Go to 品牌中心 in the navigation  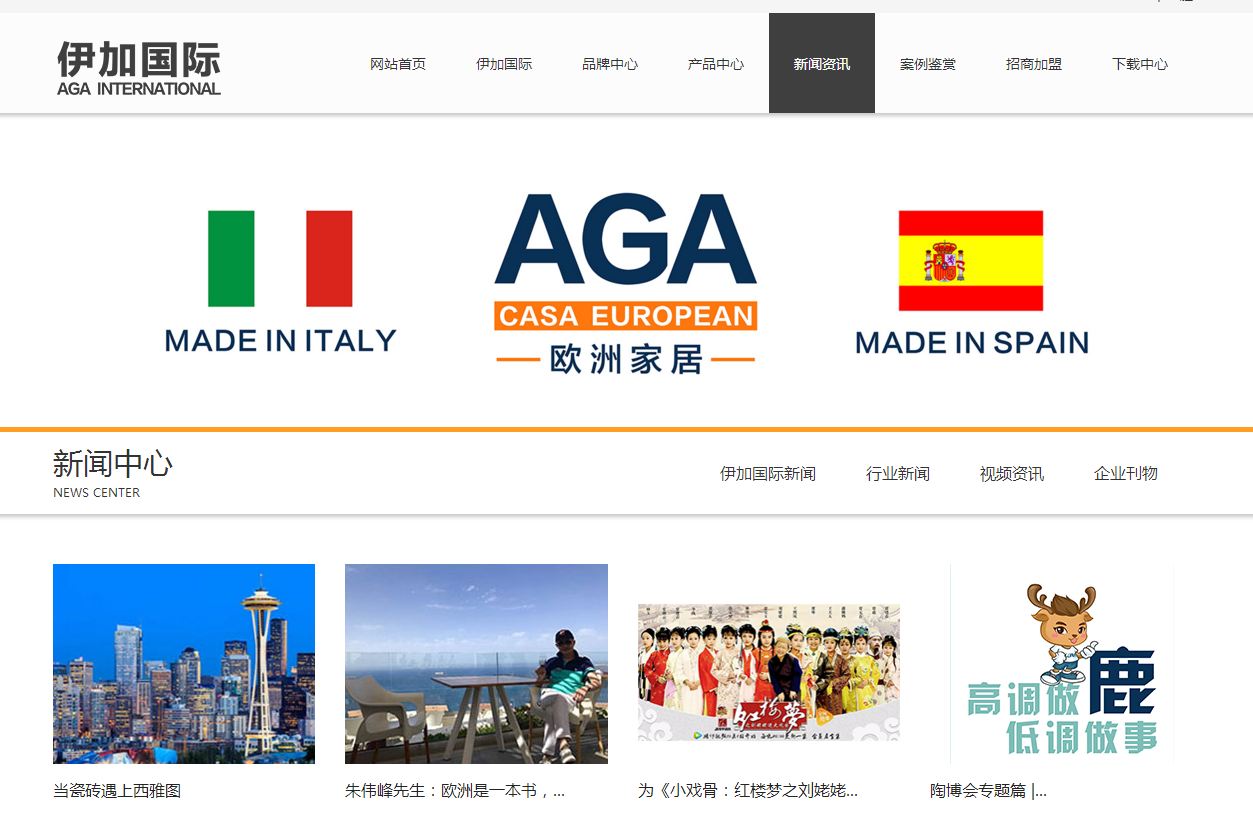610,64
